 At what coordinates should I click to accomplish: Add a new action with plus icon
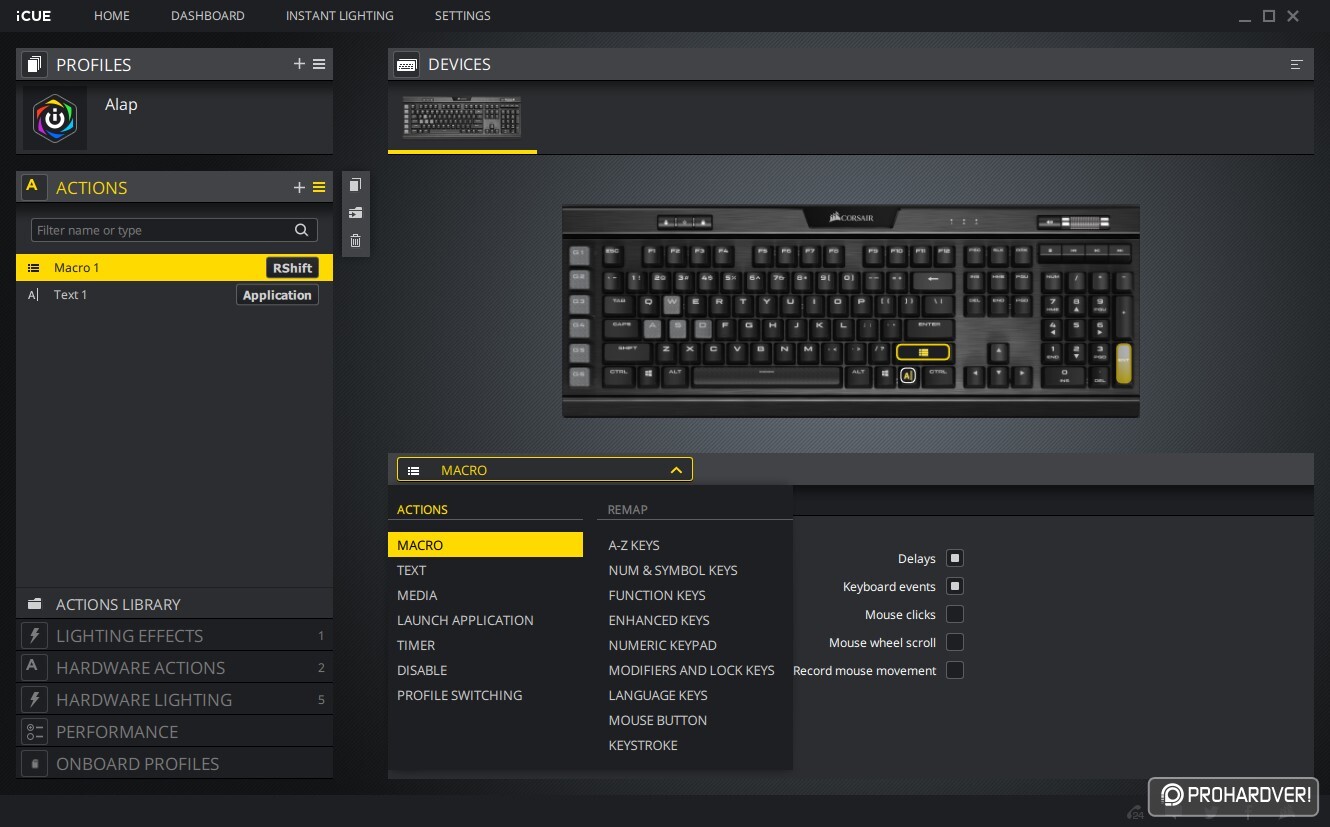(299, 187)
